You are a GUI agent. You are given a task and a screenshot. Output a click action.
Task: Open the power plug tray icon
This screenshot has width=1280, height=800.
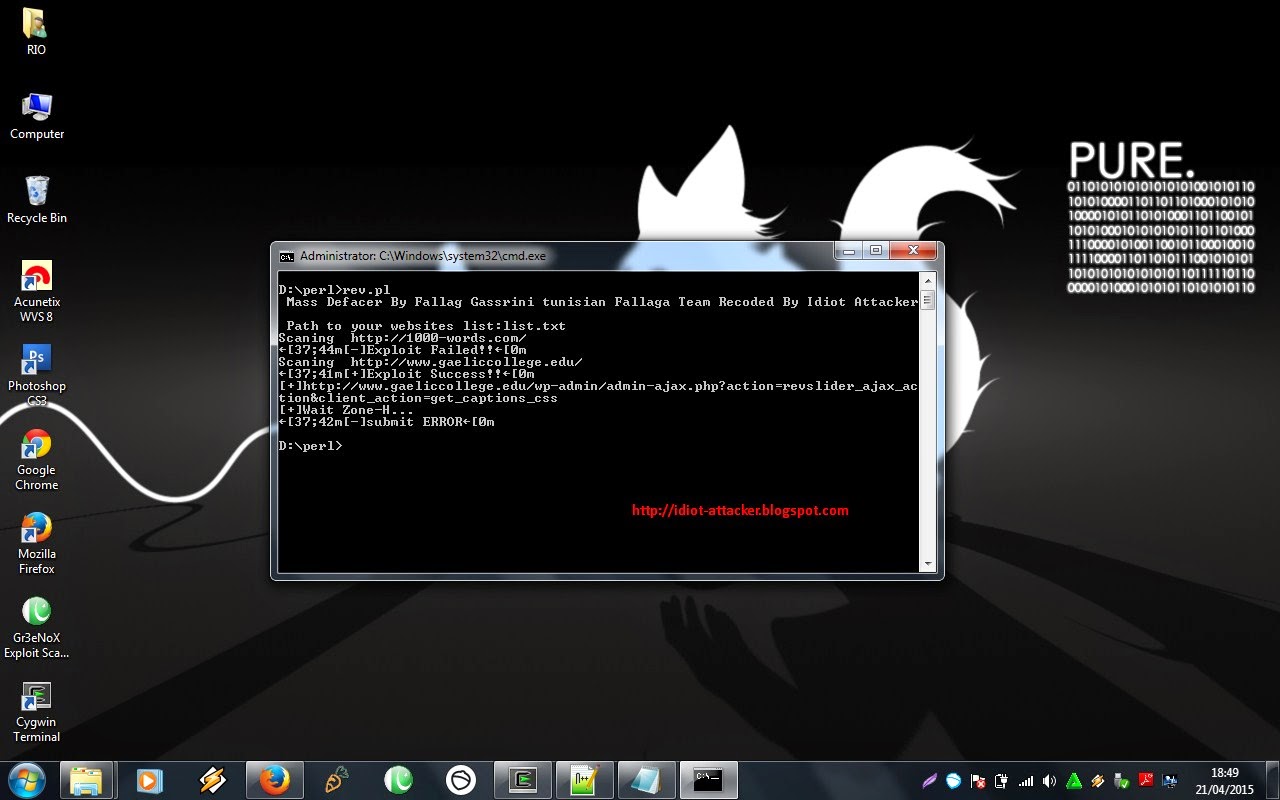coord(1002,780)
